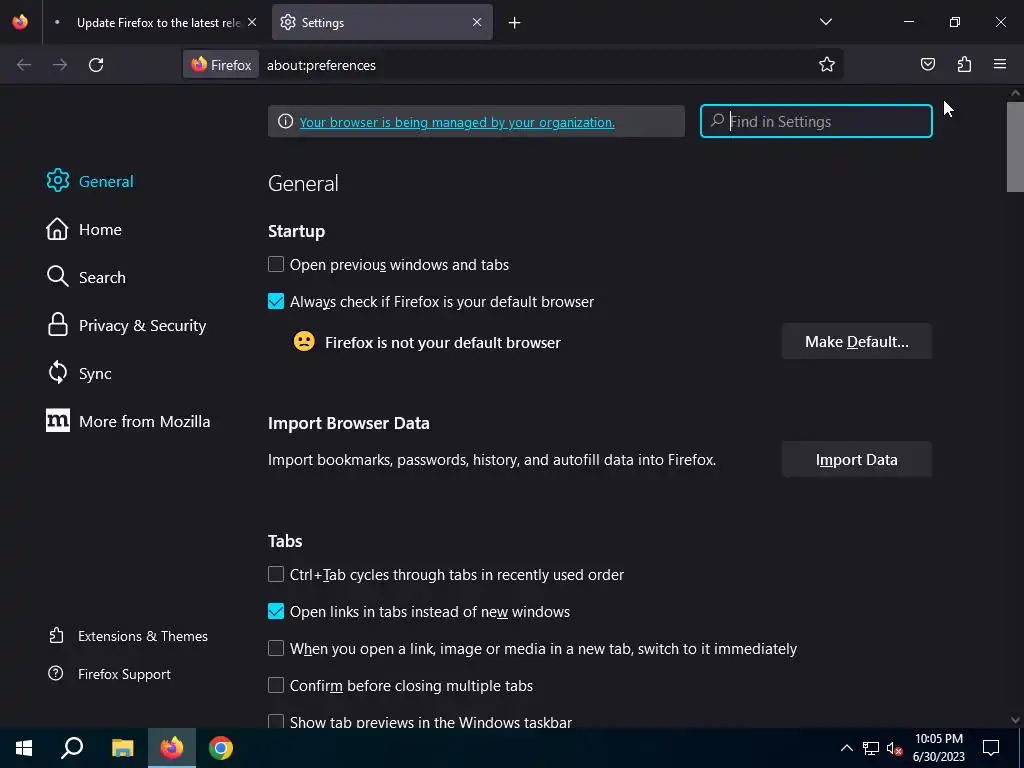This screenshot has height=768, width=1024.
Task: Open the Firefox application hamburger menu
Action: 1000,64
